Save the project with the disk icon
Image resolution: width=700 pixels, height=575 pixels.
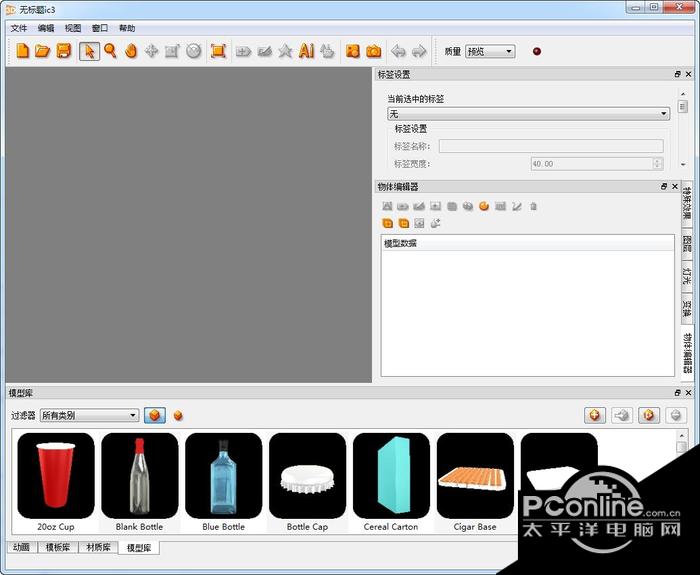coord(64,51)
